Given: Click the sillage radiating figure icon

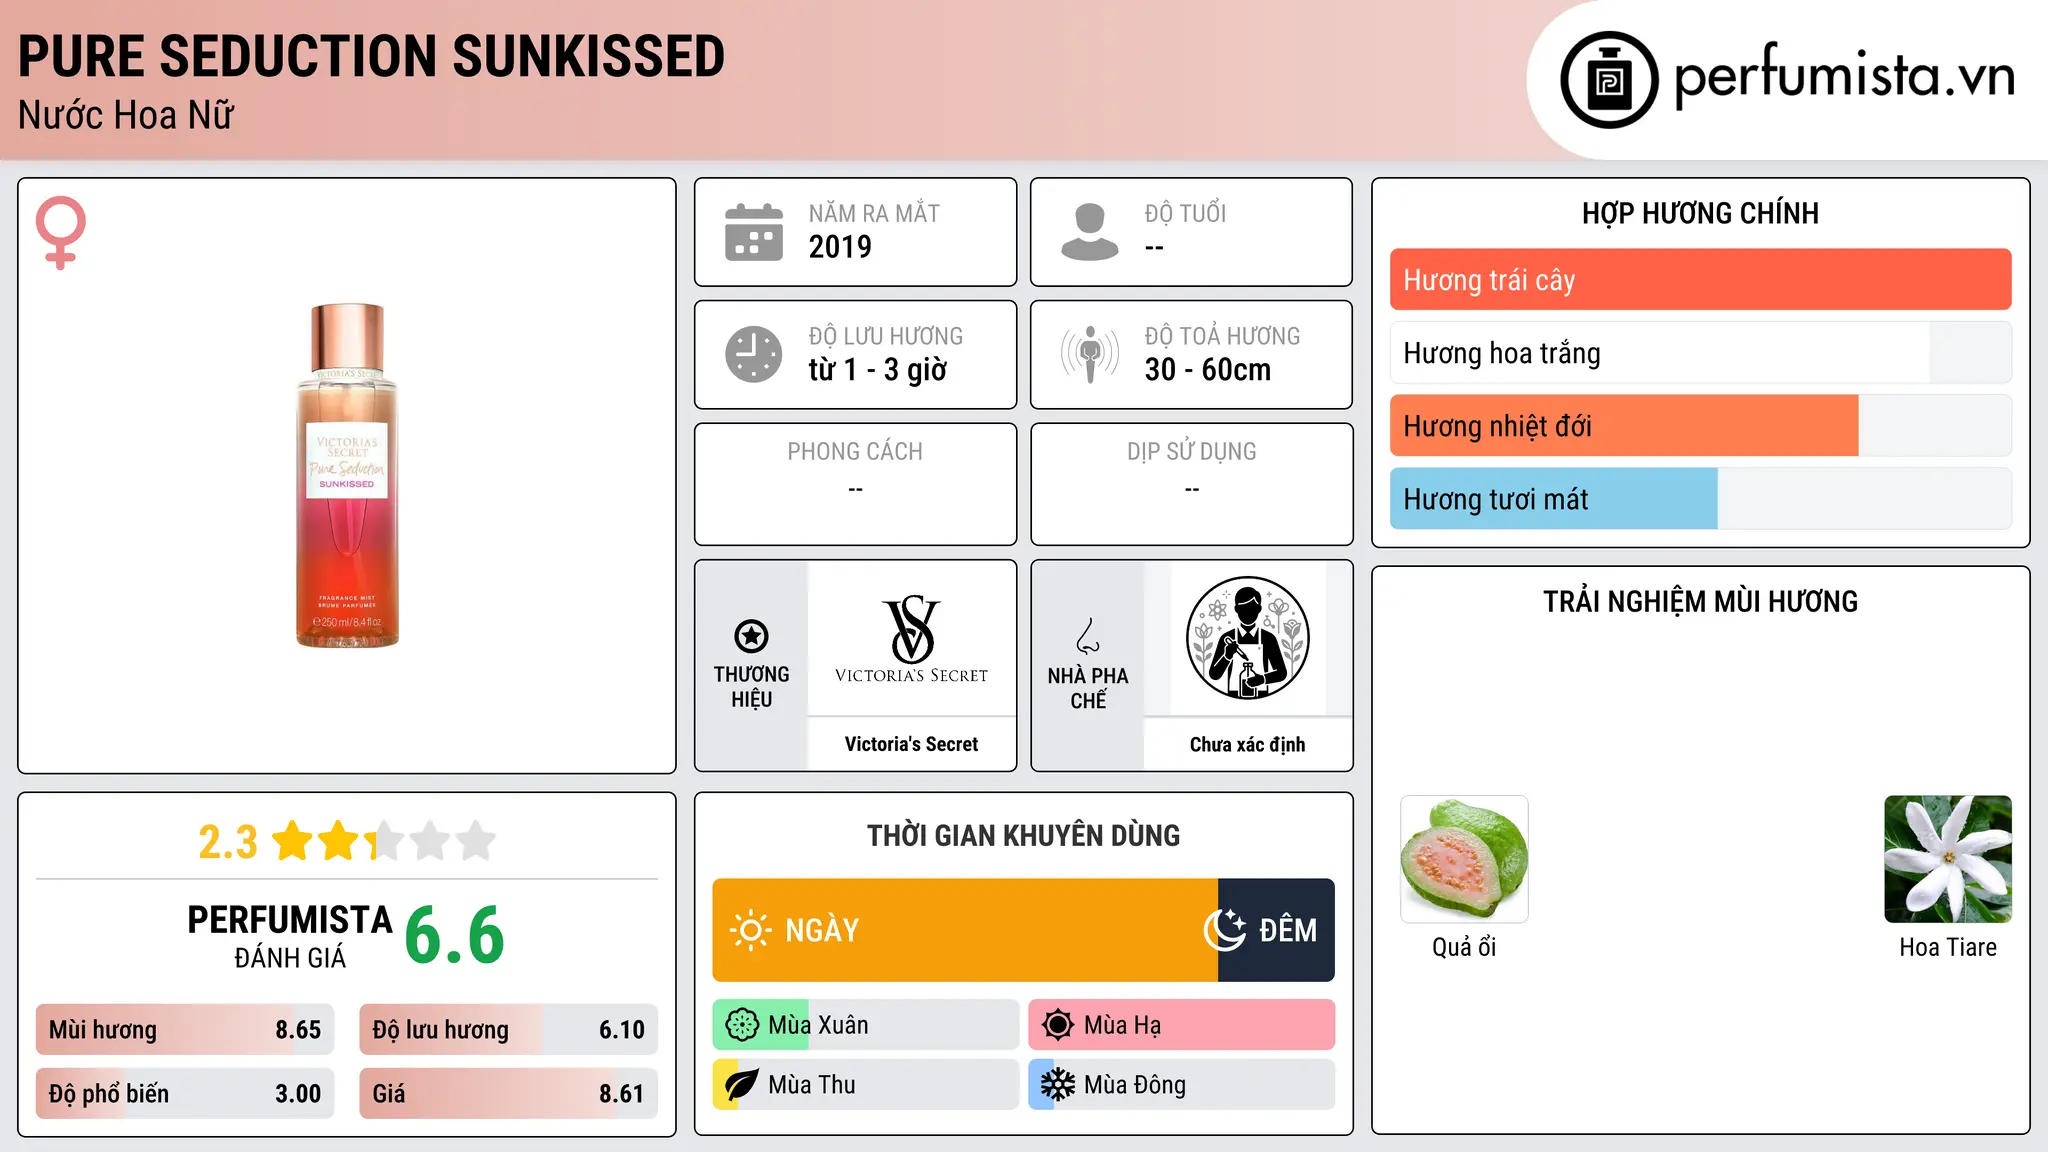Looking at the screenshot, I should click(1090, 354).
